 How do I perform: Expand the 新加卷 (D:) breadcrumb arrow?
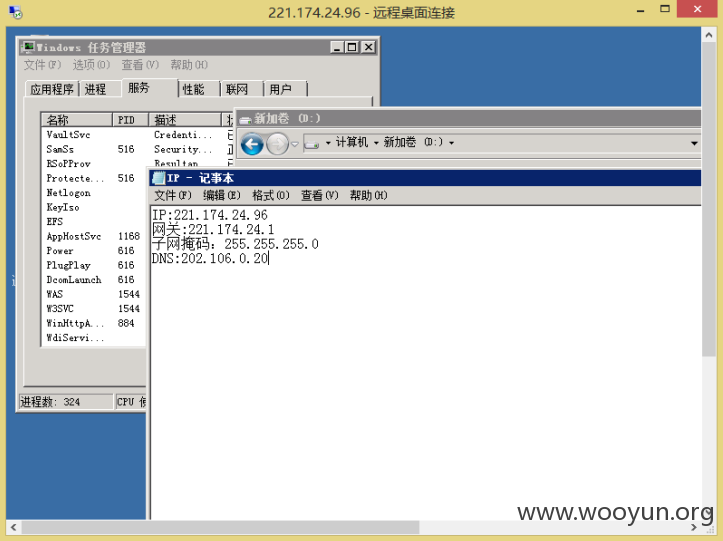451,143
